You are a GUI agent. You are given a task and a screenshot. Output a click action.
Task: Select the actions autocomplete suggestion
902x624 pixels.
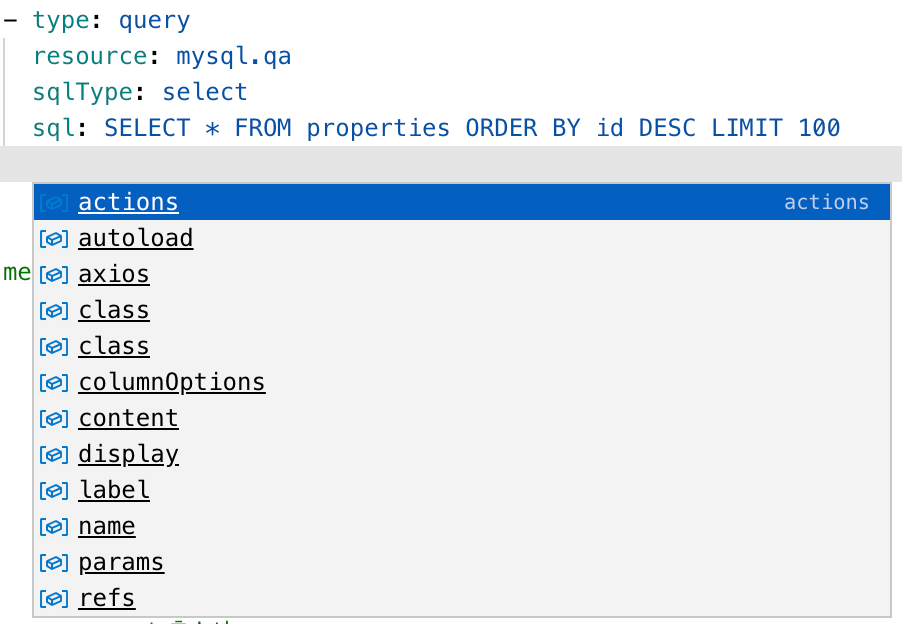[x=462, y=202]
